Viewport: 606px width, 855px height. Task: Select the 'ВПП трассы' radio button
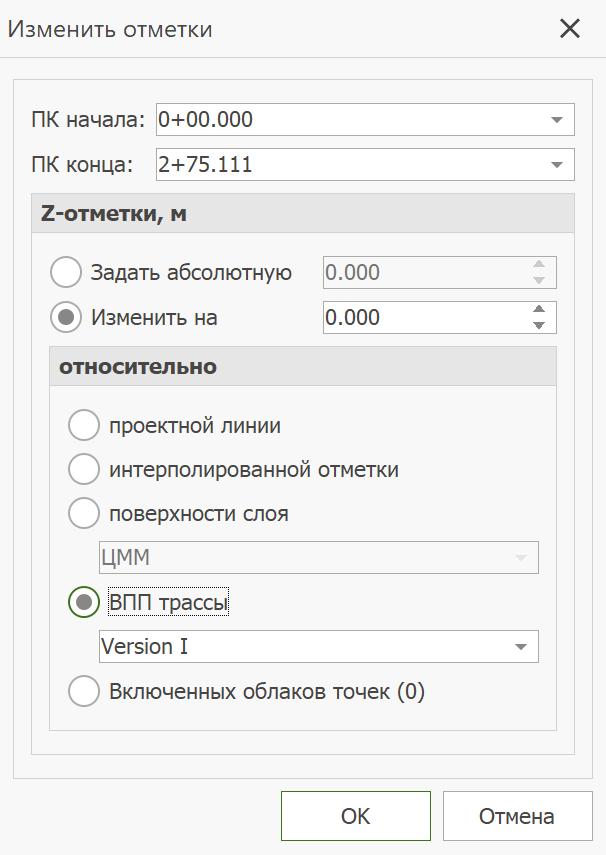[84, 602]
